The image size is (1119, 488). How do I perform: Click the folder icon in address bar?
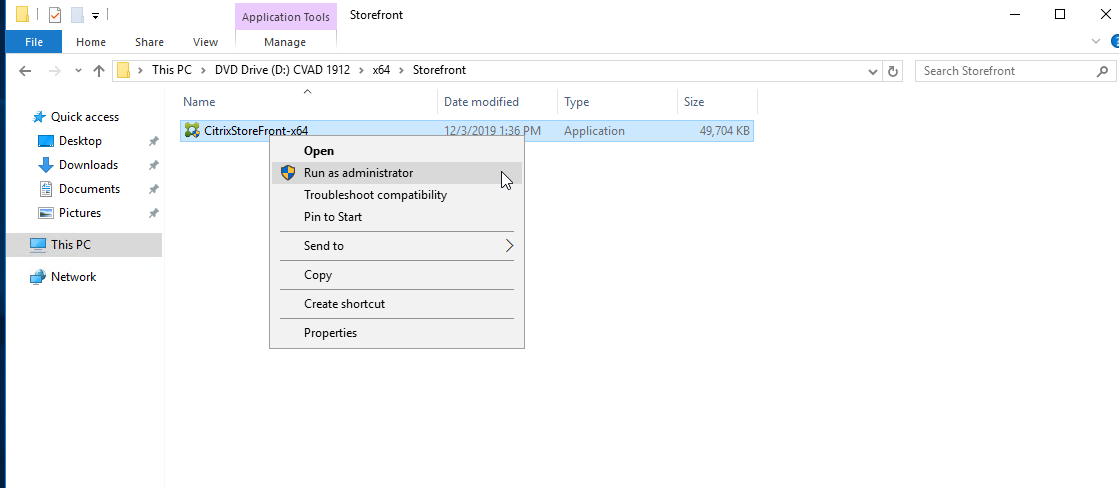123,71
